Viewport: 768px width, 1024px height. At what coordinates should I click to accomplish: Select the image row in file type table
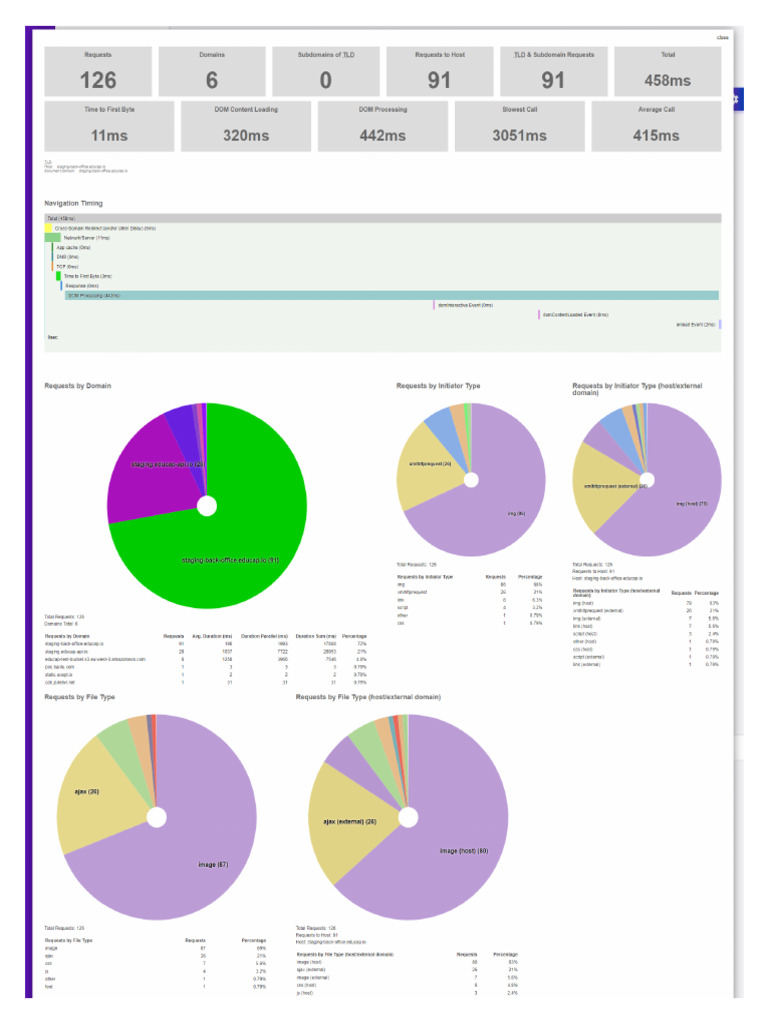(155, 948)
